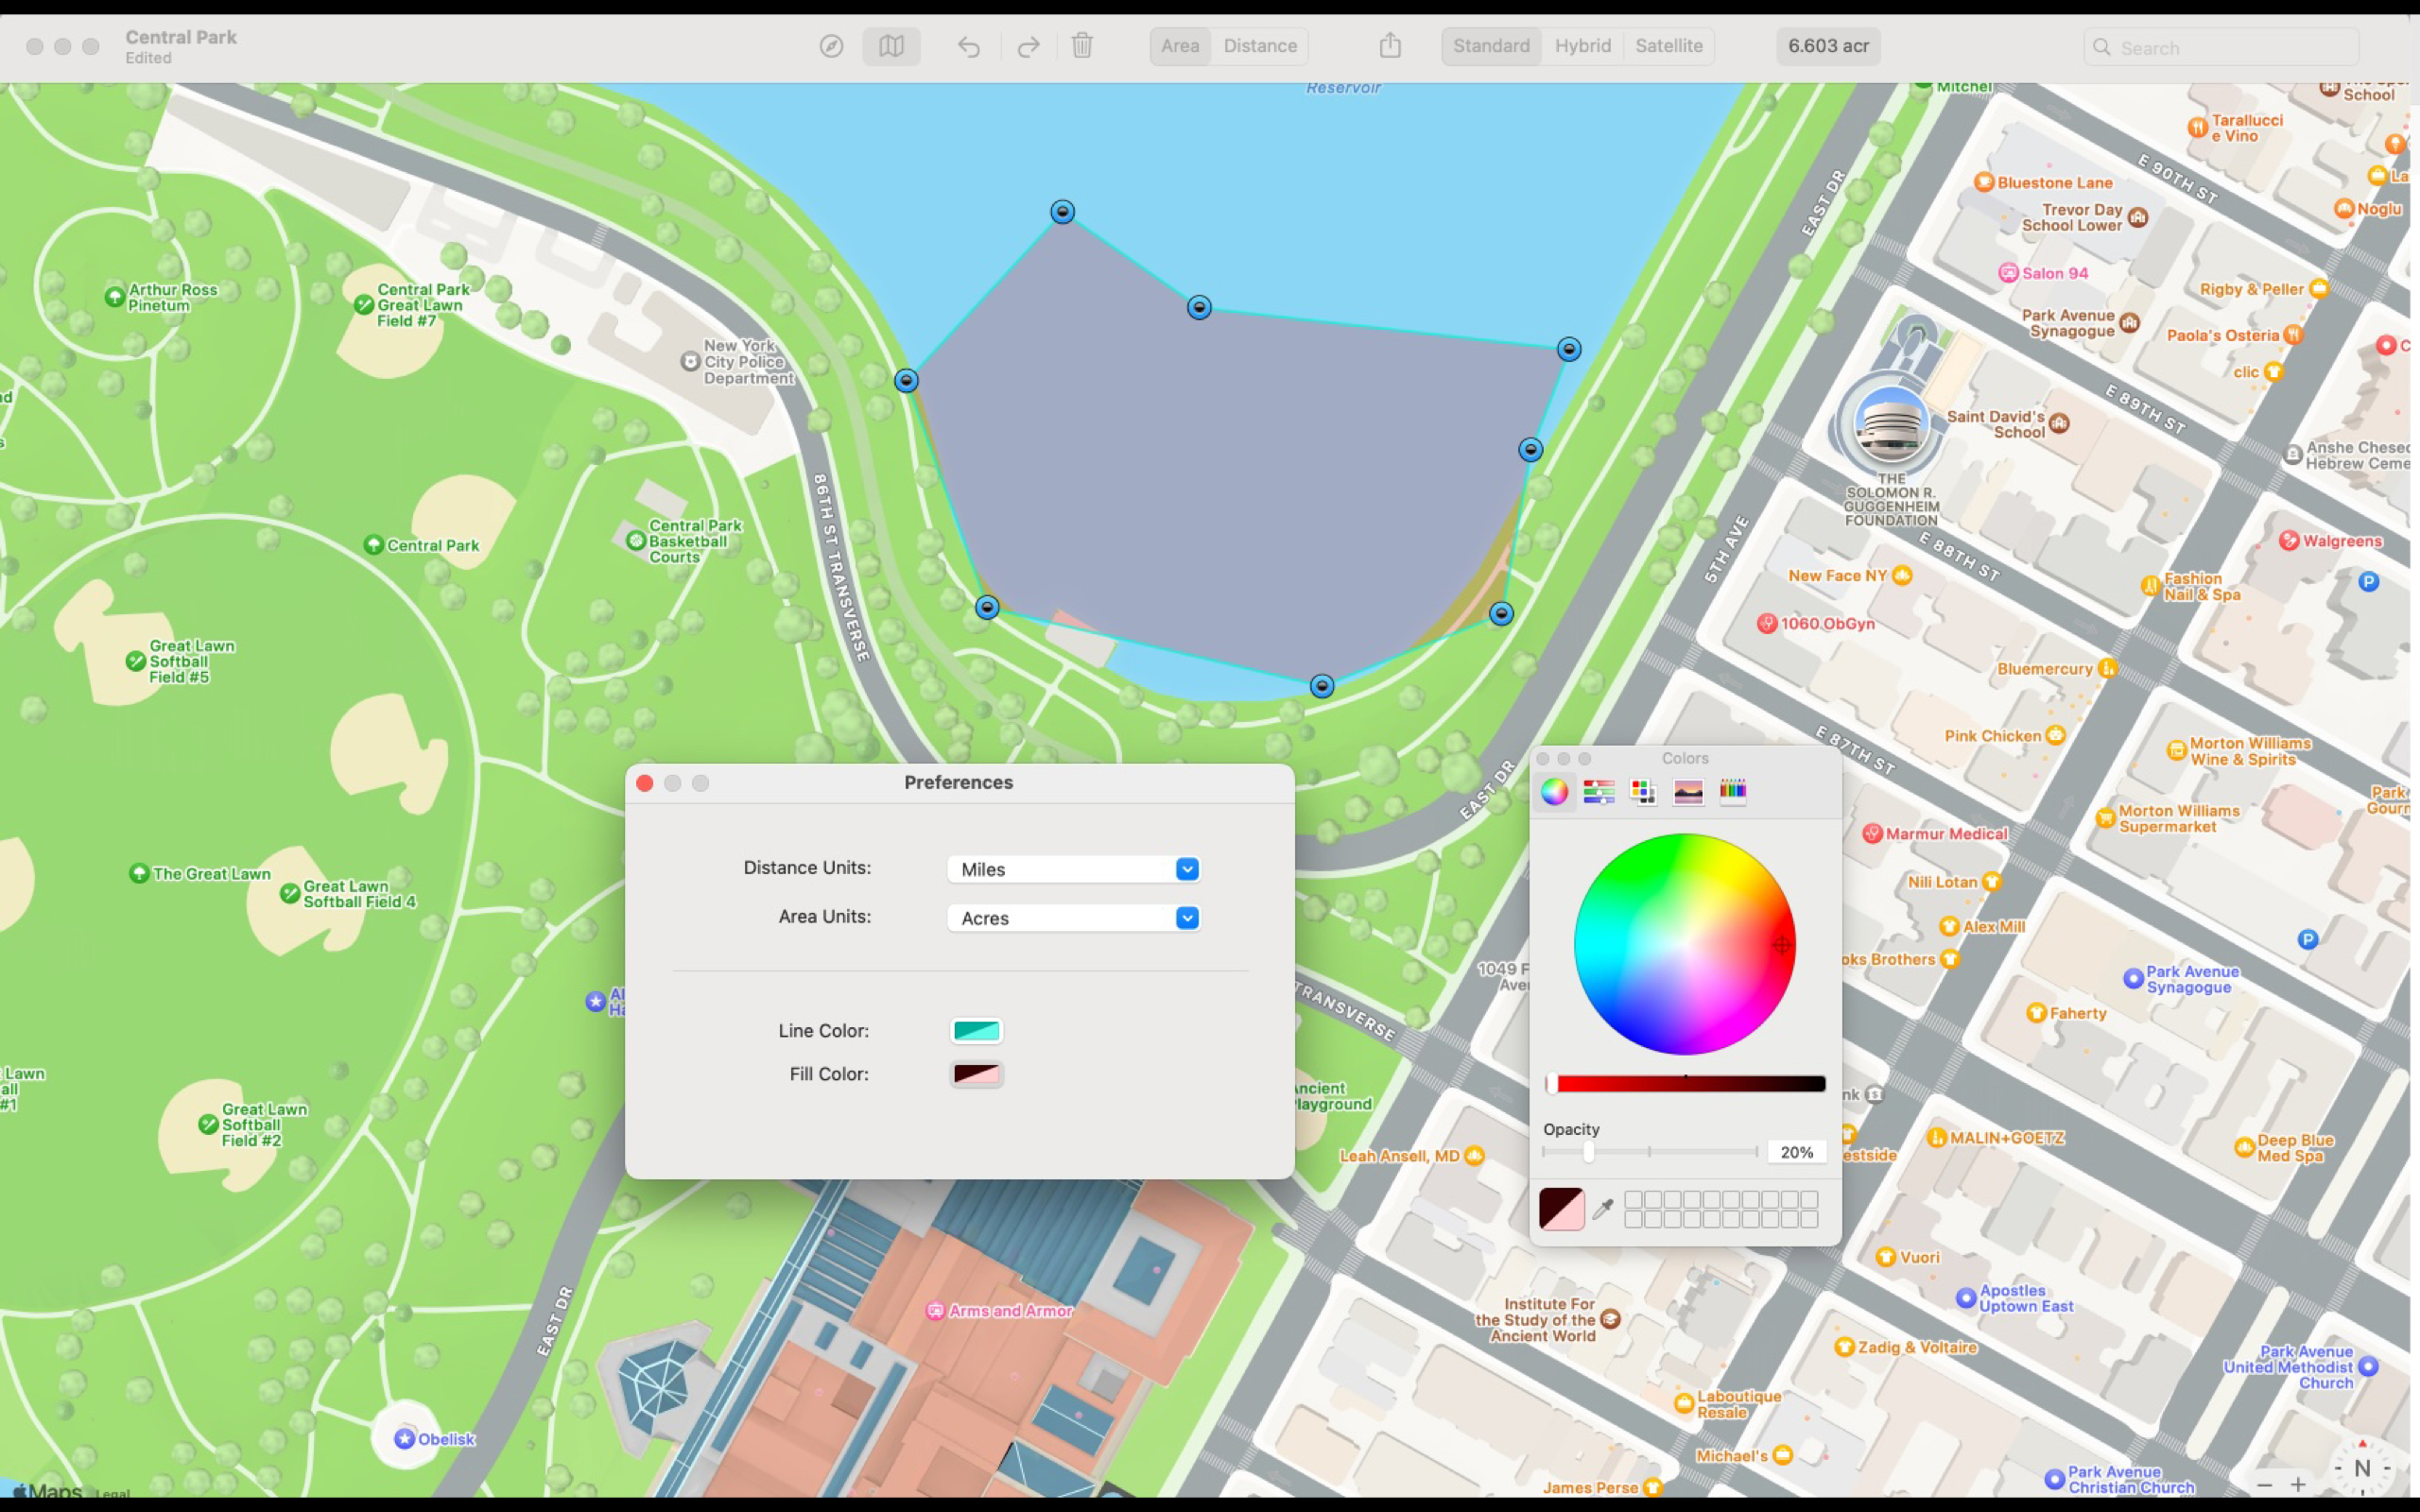This screenshot has width=2420, height=1512.
Task: Select the Guggenheim museum landmark icon
Action: [x=1890, y=423]
